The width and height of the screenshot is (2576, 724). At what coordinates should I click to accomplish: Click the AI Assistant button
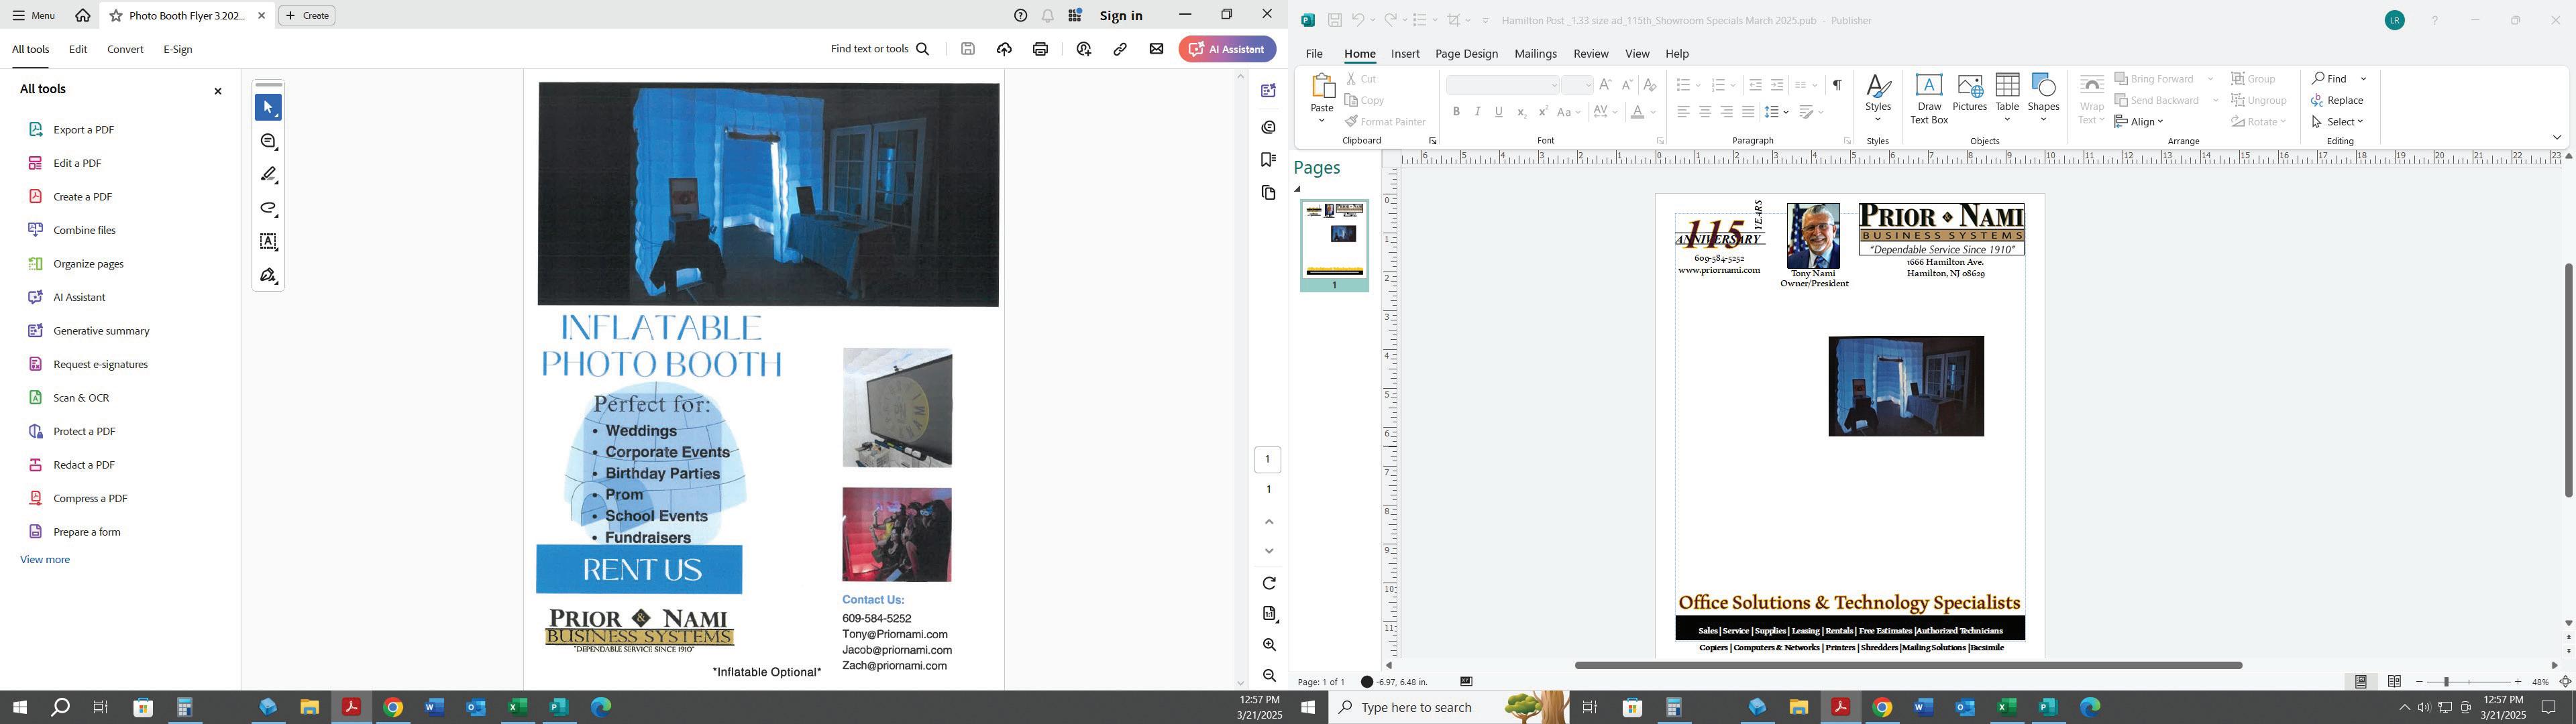coord(1227,49)
